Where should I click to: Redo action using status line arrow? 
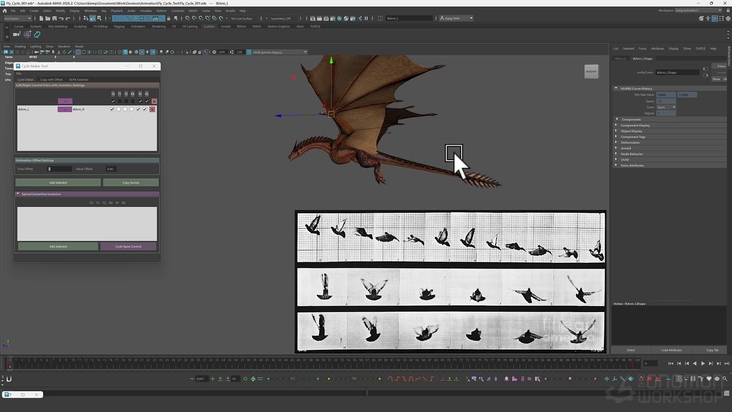(x=68, y=19)
